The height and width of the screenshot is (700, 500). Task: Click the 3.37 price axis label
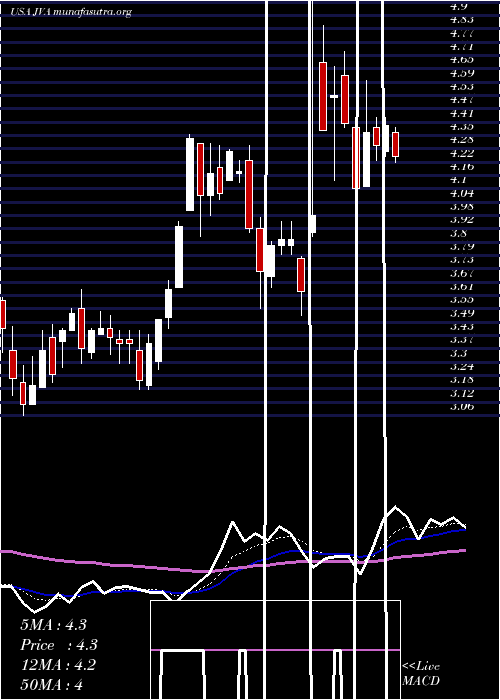click(x=462, y=340)
